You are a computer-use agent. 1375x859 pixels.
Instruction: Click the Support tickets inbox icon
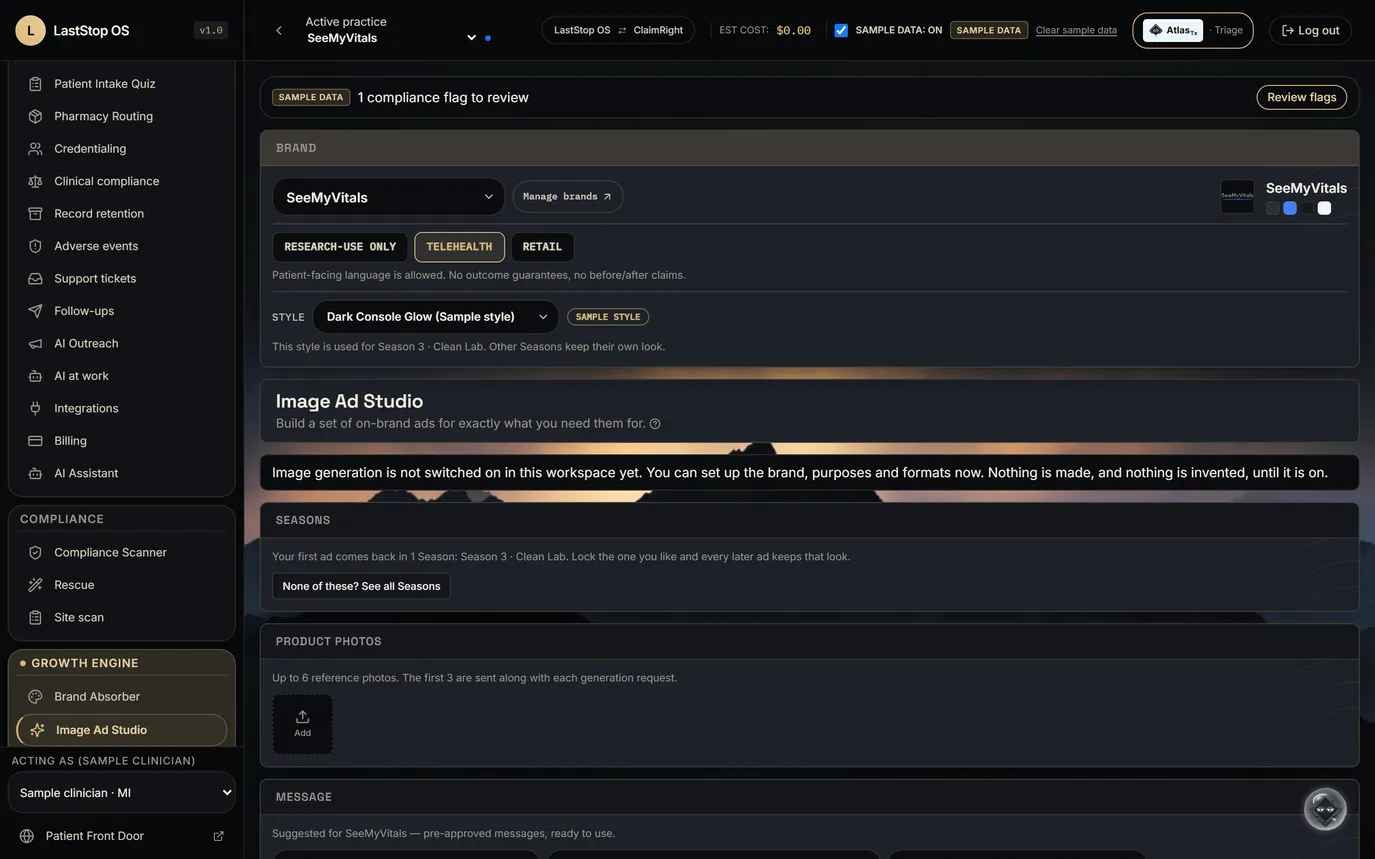pyautogui.click(x=35, y=279)
